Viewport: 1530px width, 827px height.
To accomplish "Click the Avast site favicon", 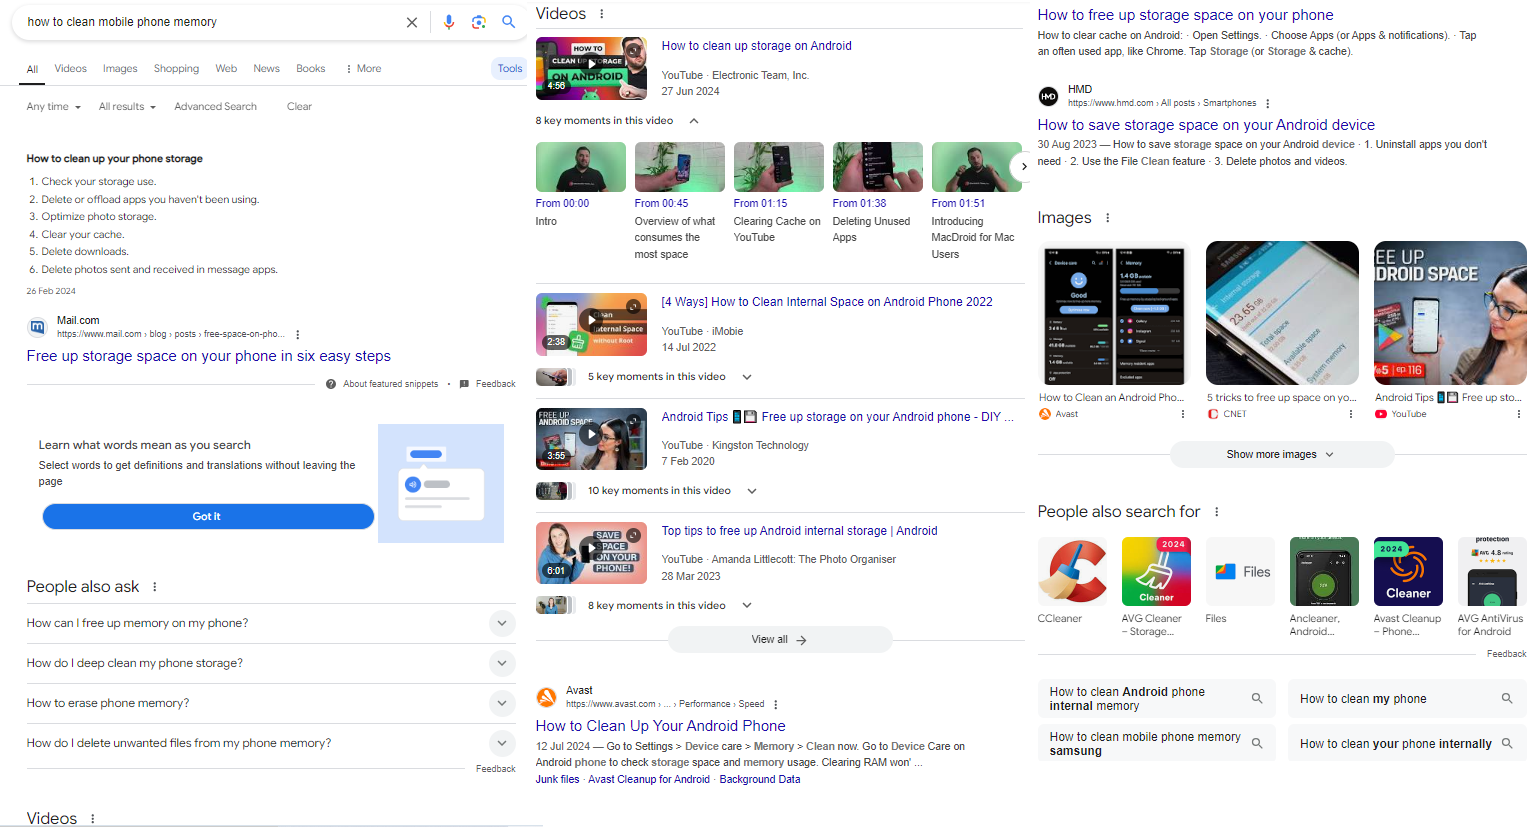I will (x=546, y=697).
